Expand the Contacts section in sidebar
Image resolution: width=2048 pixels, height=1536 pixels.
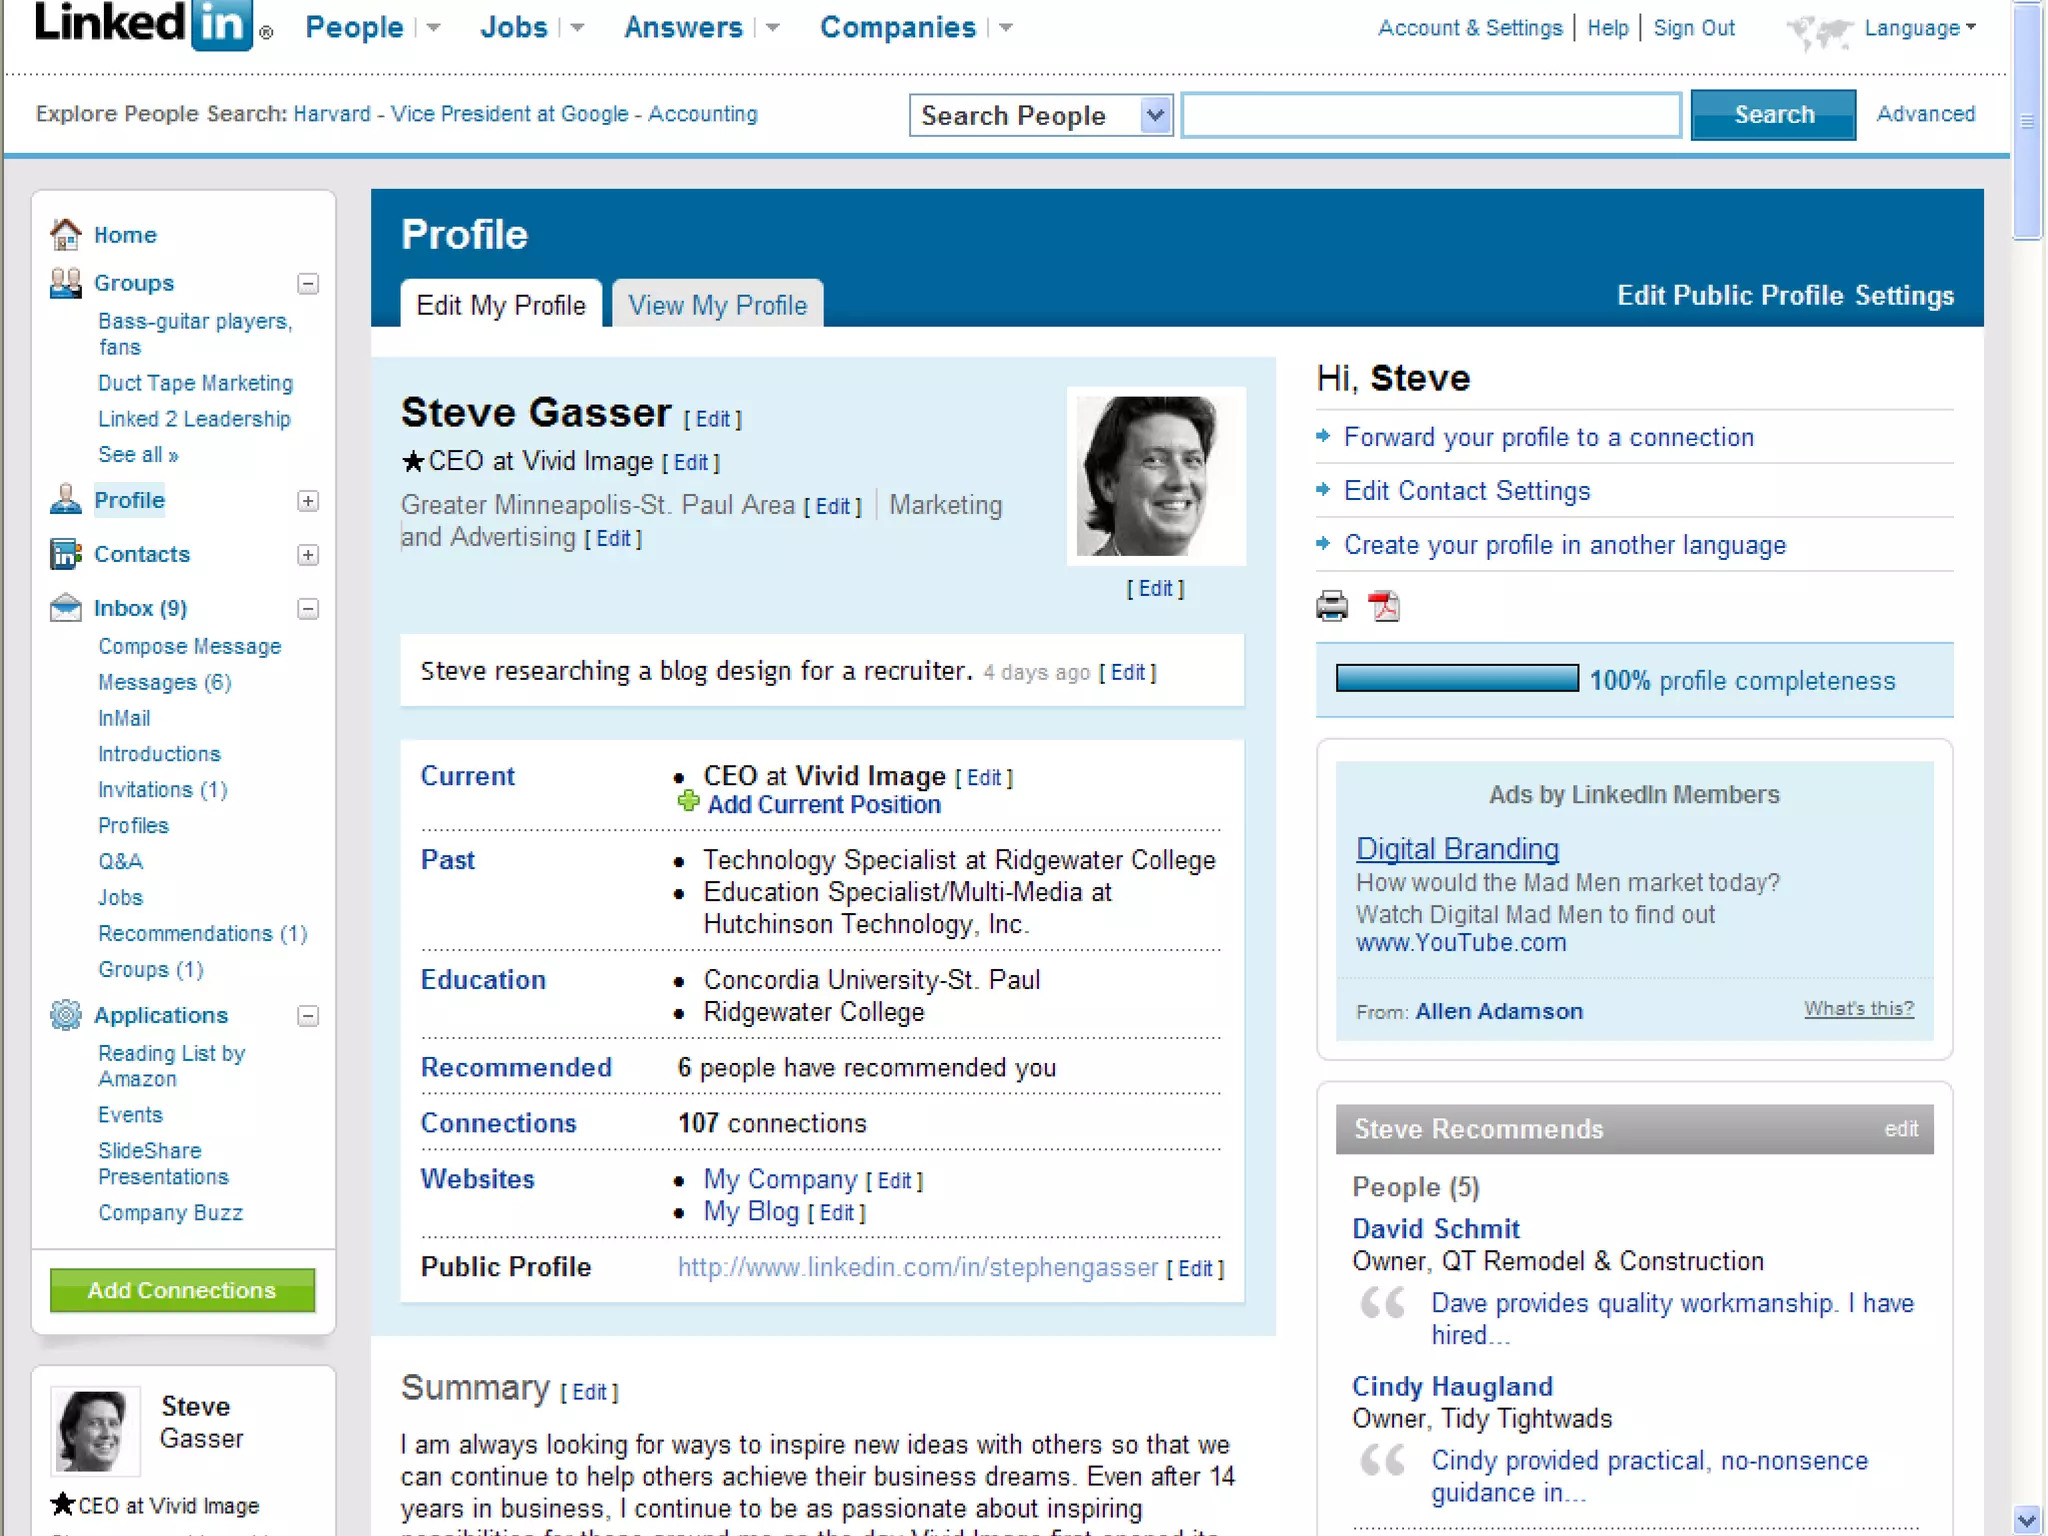click(x=308, y=555)
